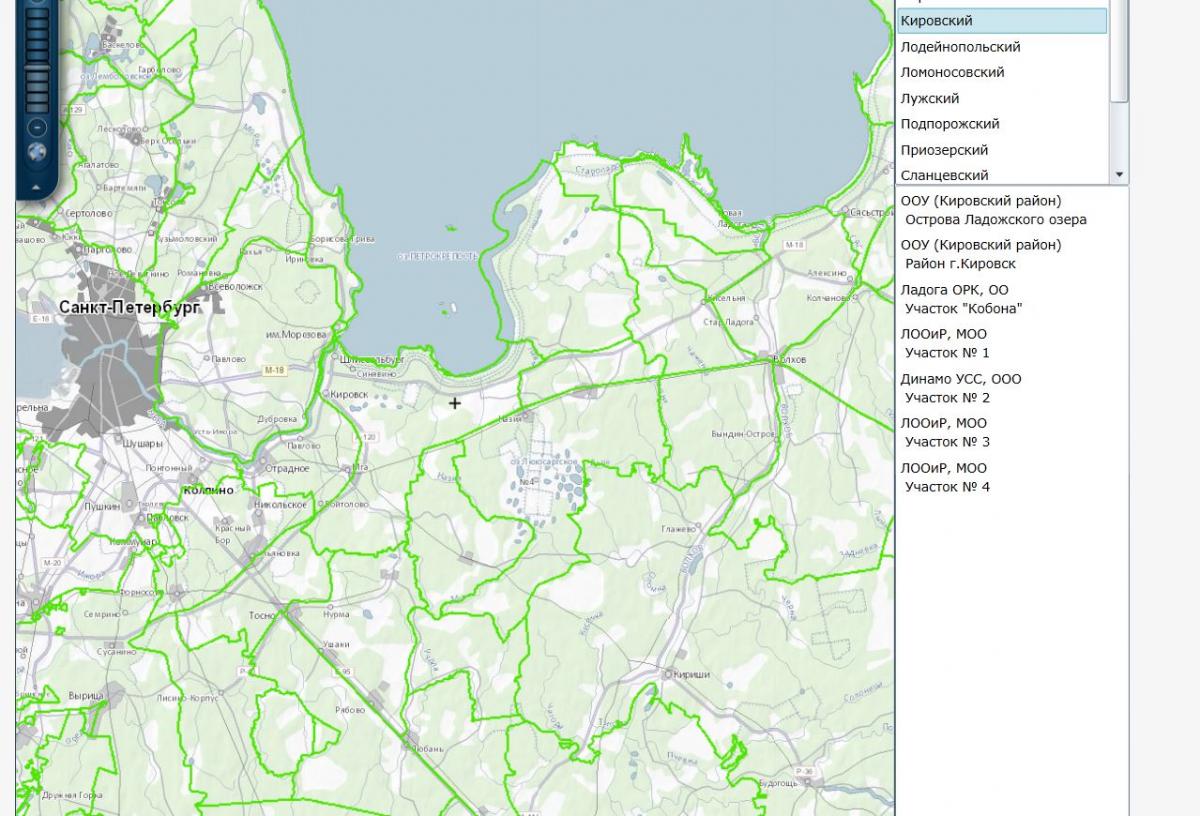Open ООУ Острова Ладожского озера entry
The image size is (1200, 816).
tap(993, 210)
